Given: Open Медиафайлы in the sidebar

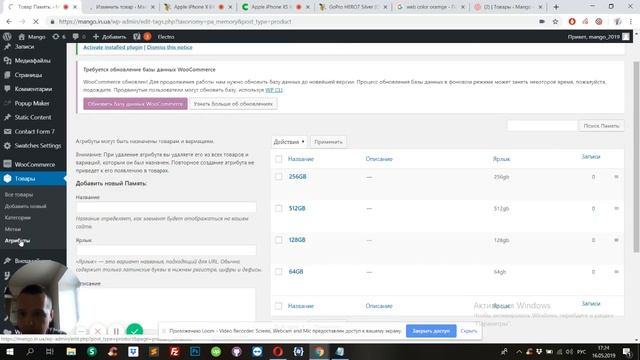Looking at the screenshot, I should tap(33, 60).
